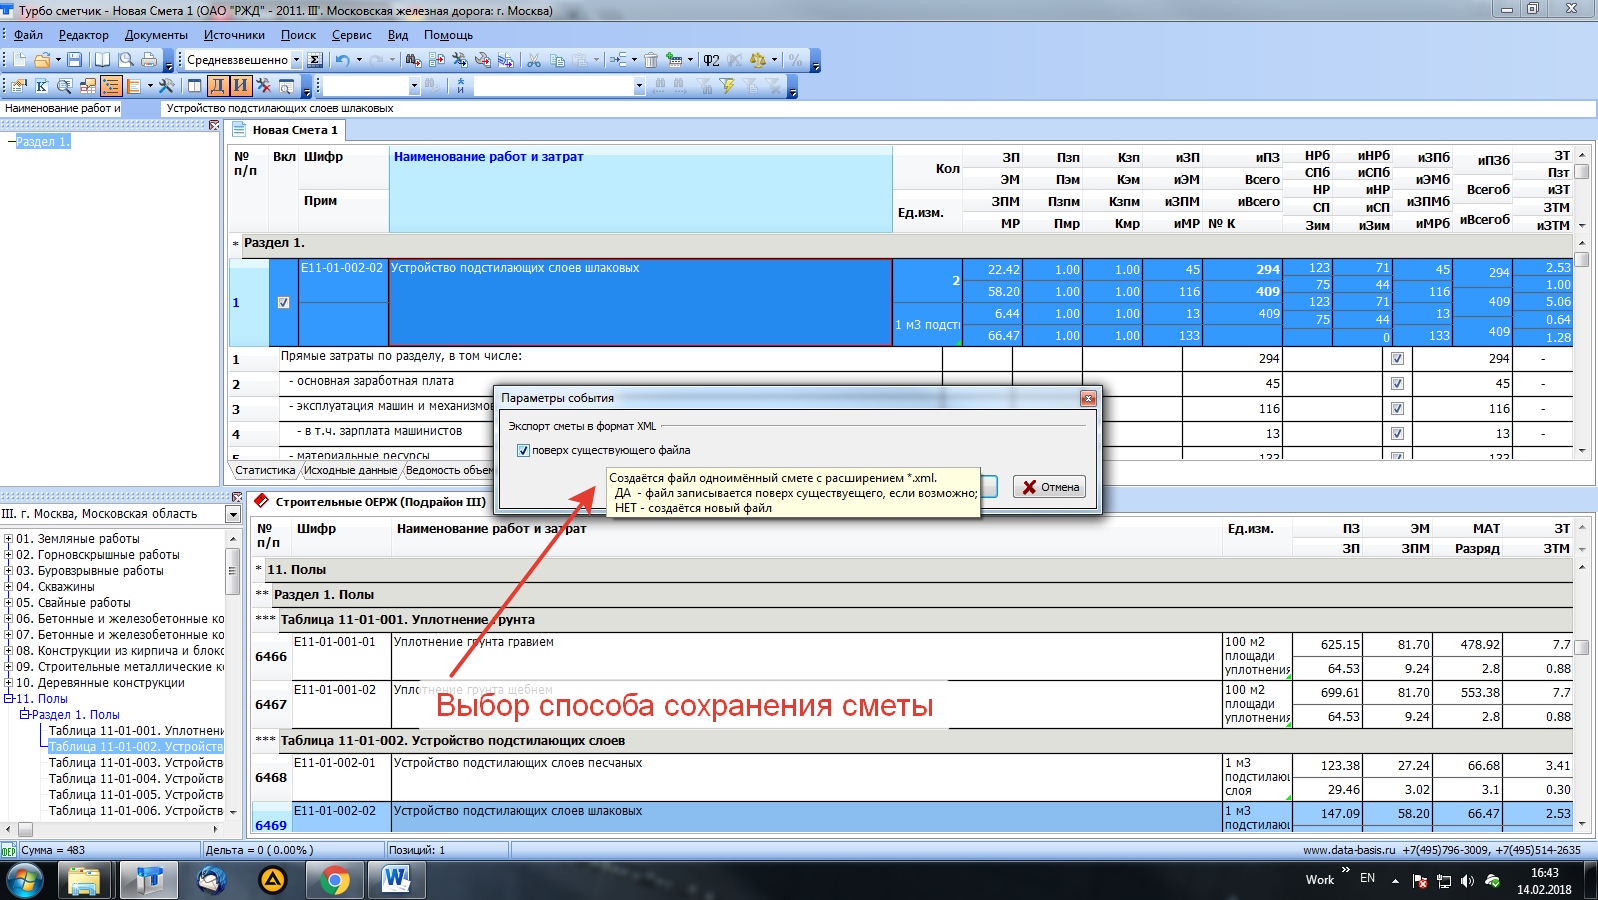Click the Undo arrow icon
This screenshot has width=1598, height=900.
pyautogui.click(x=343, y=60)
